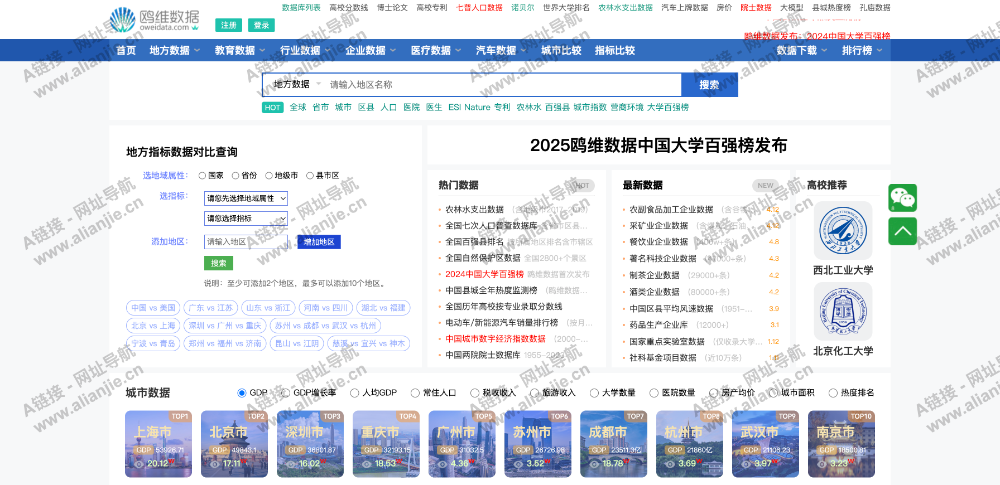This screenshot has height=485, width=1000.
Task: Expand the 企业数据 navigation menu
Action: click(x=371, y=50)
